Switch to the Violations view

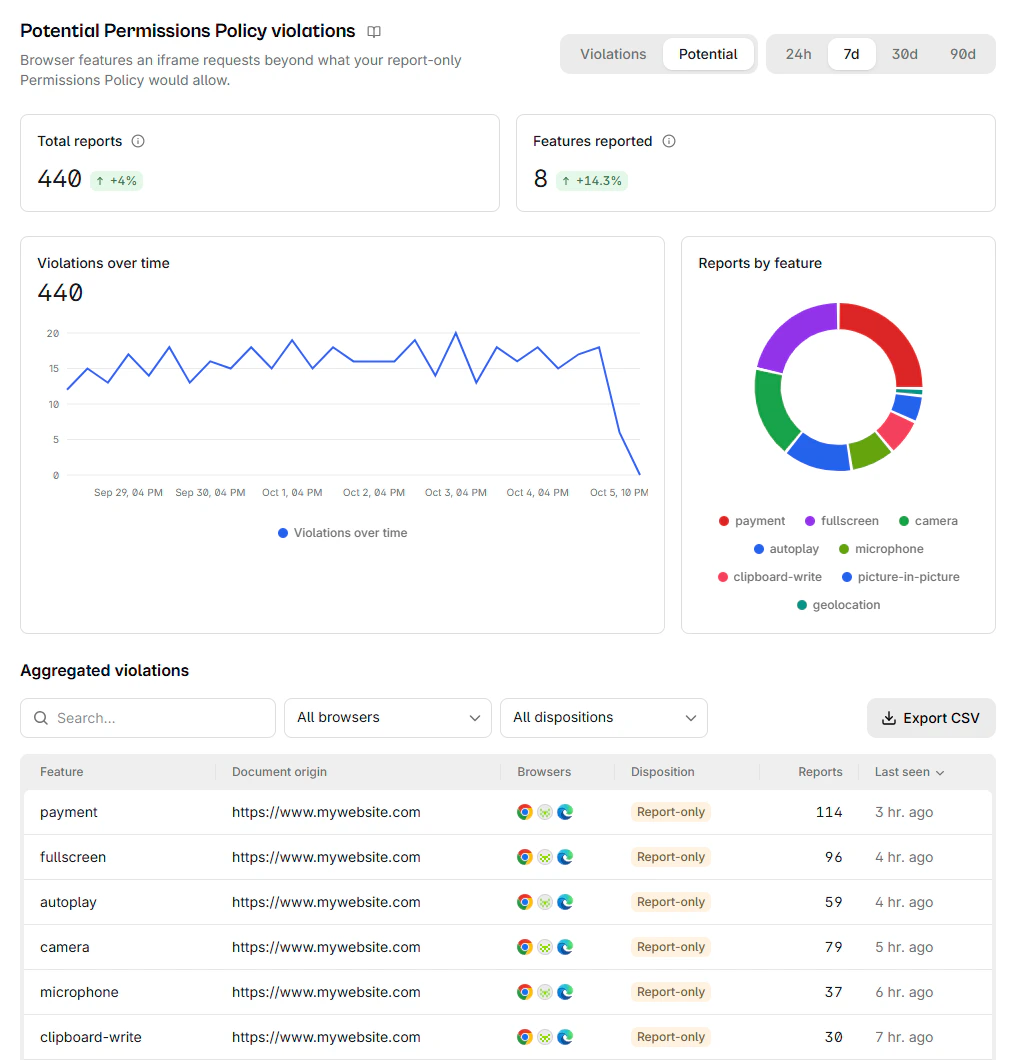(x=613, y=54)
